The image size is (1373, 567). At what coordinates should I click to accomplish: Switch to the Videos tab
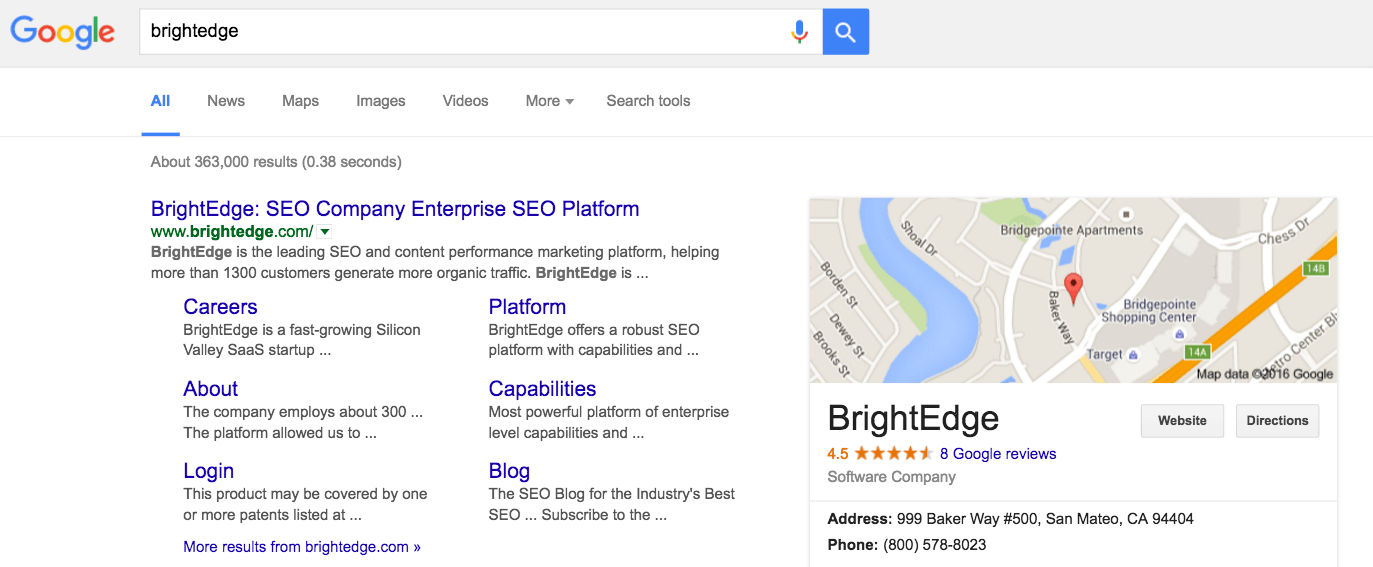point(466,101)
